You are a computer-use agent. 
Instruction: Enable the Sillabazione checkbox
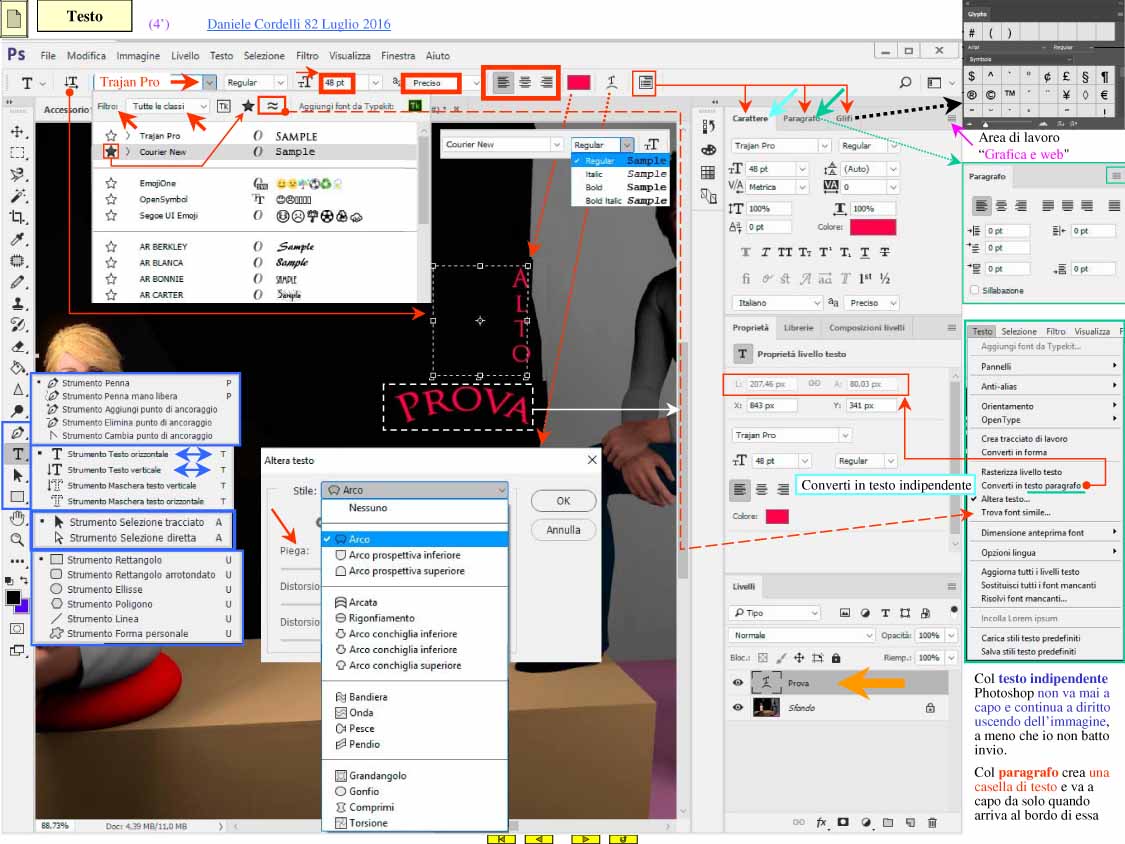974,291
